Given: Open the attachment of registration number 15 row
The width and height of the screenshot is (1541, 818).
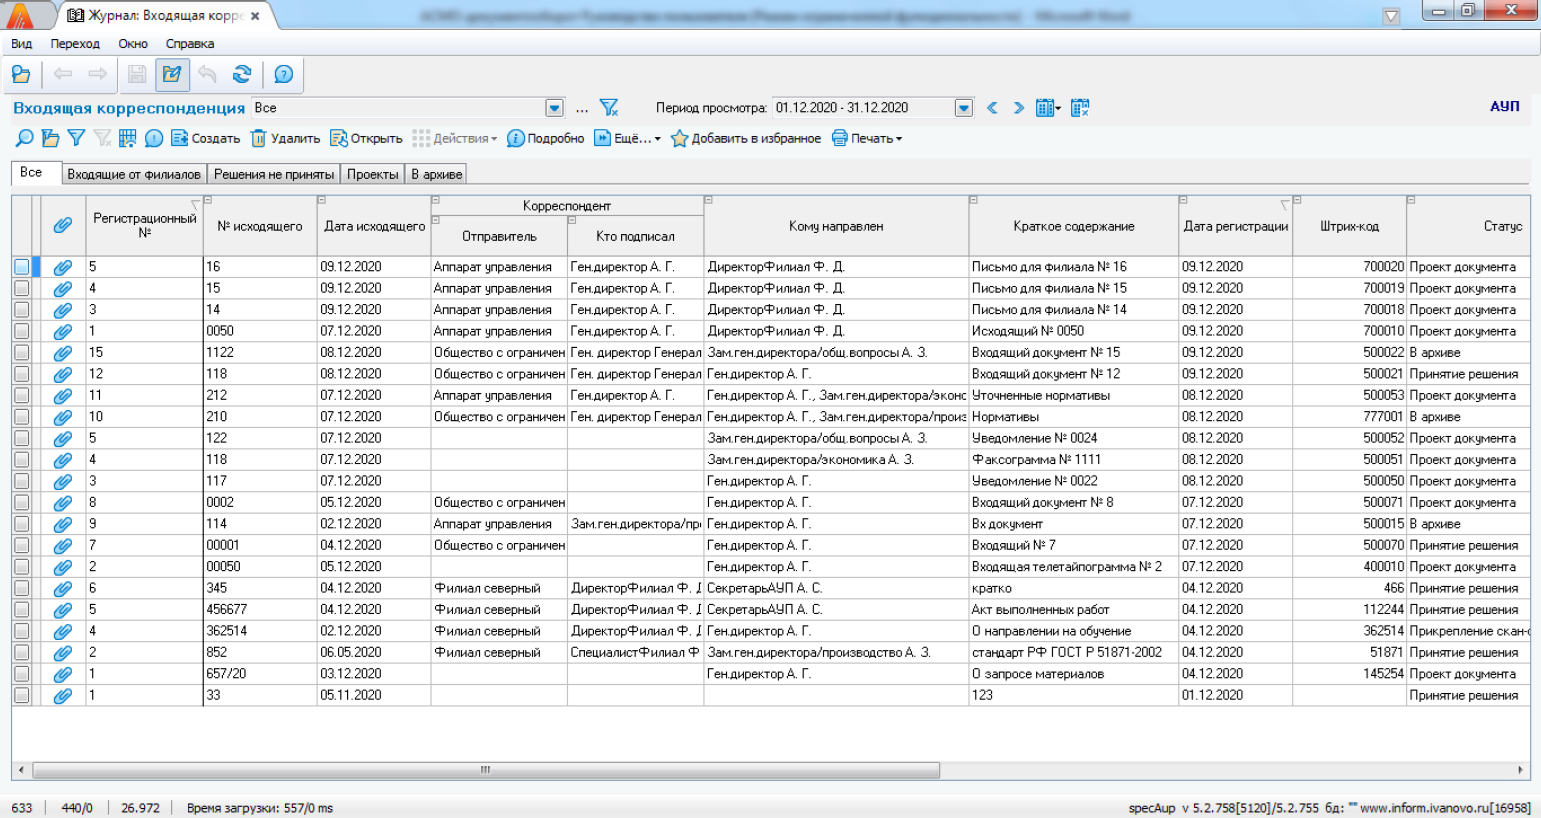Looking at the screenshot, I should [62, 353].
